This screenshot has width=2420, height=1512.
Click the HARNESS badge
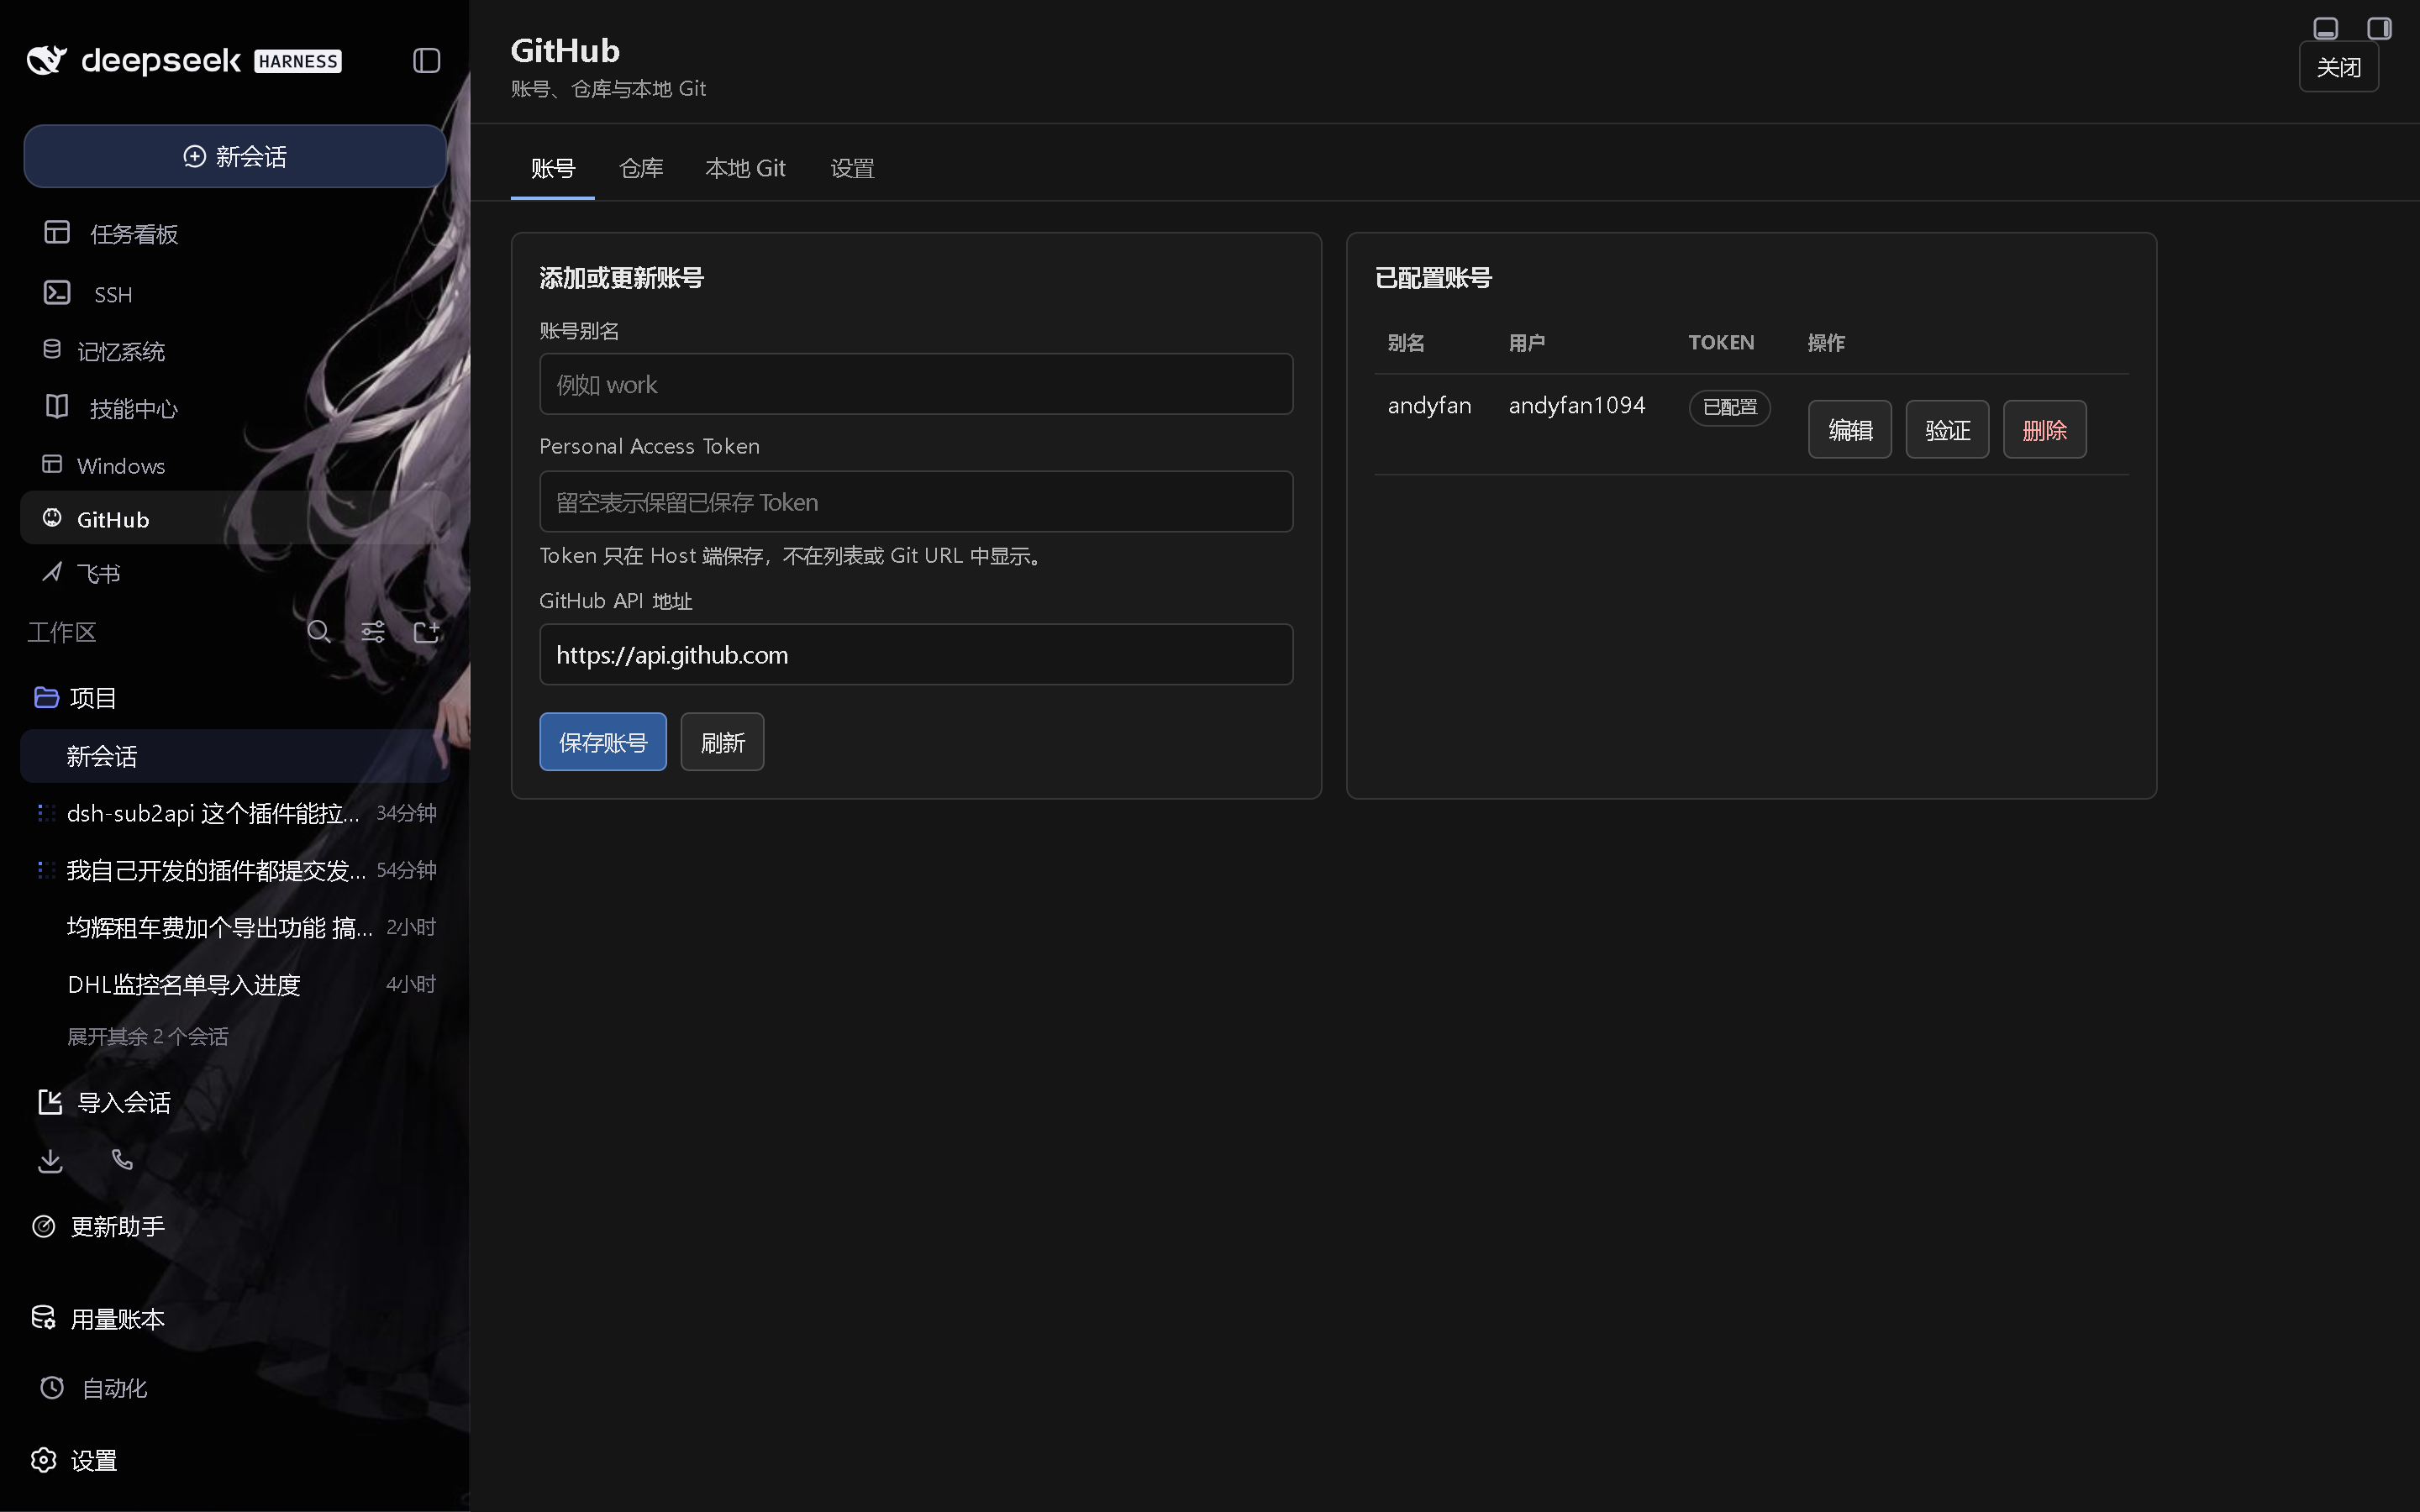pyautogui.click(x=298, y=61)
